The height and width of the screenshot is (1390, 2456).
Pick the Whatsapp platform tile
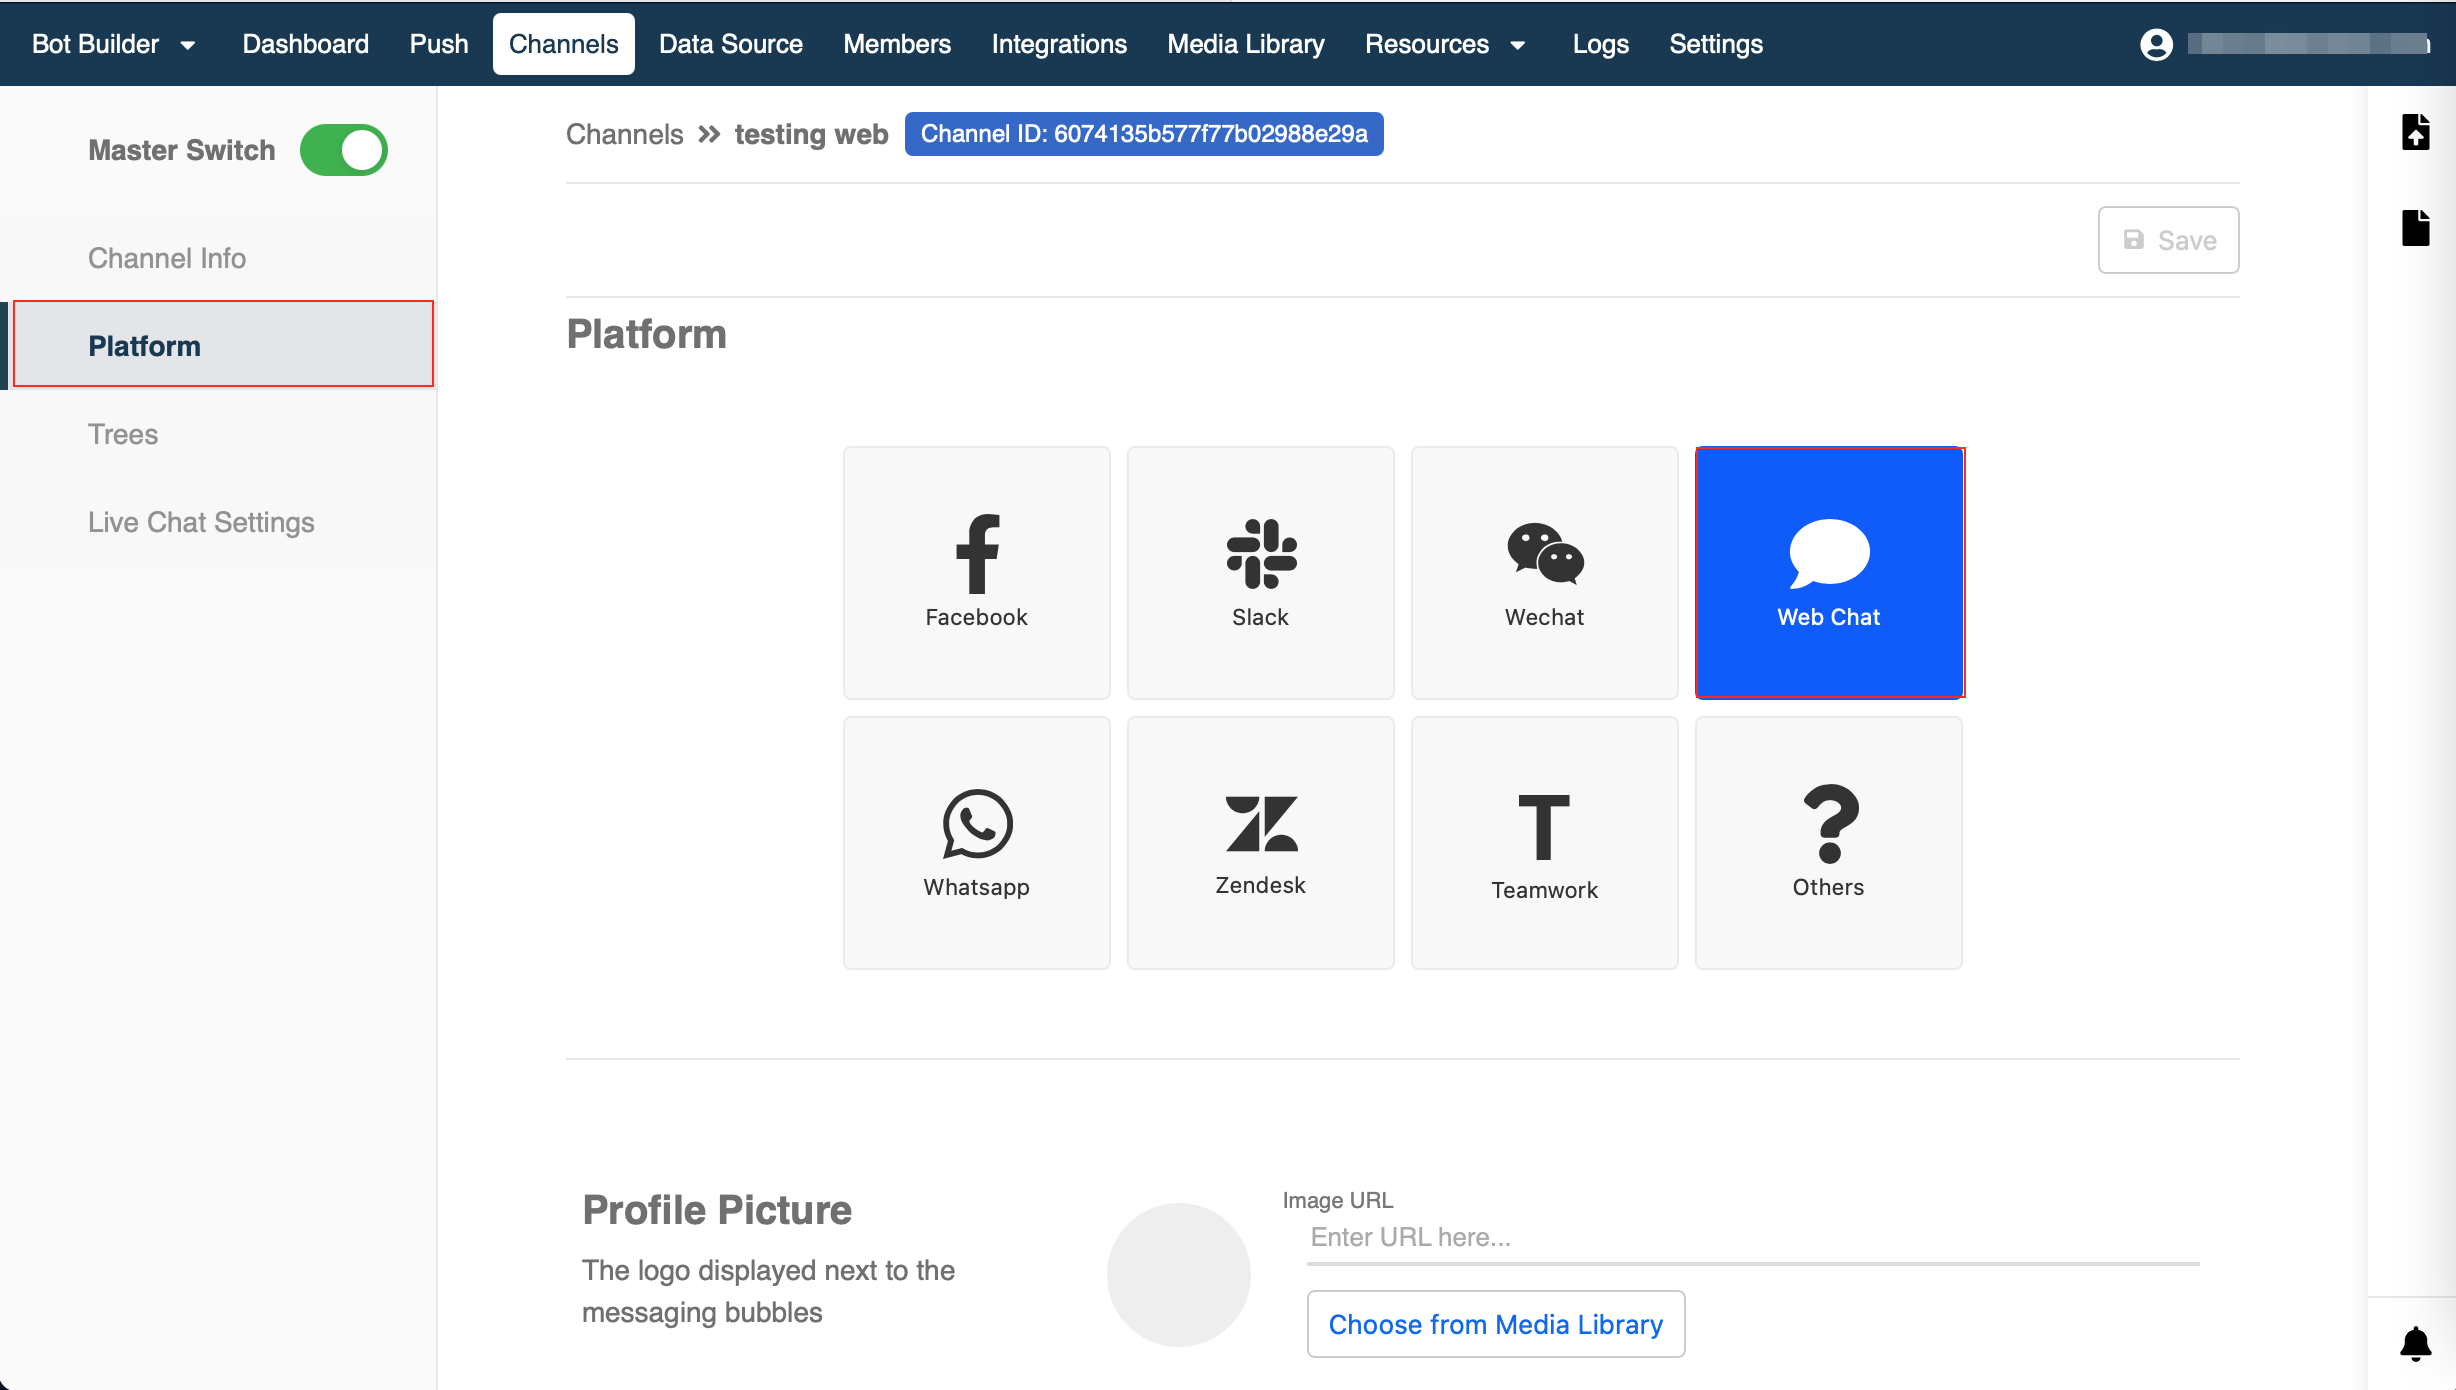(x=976, y=842)
